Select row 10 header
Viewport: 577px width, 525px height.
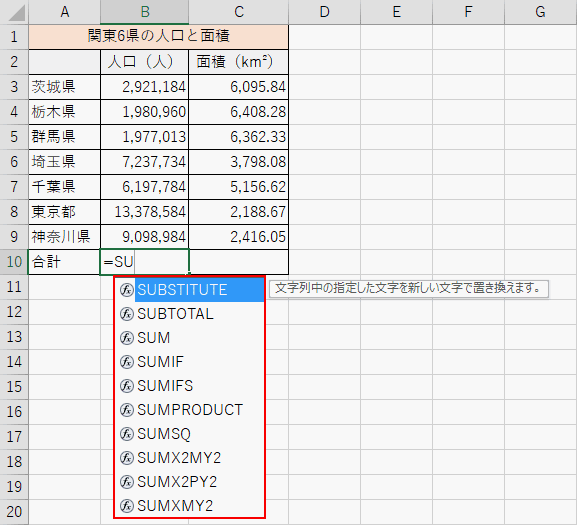[14, 262]
